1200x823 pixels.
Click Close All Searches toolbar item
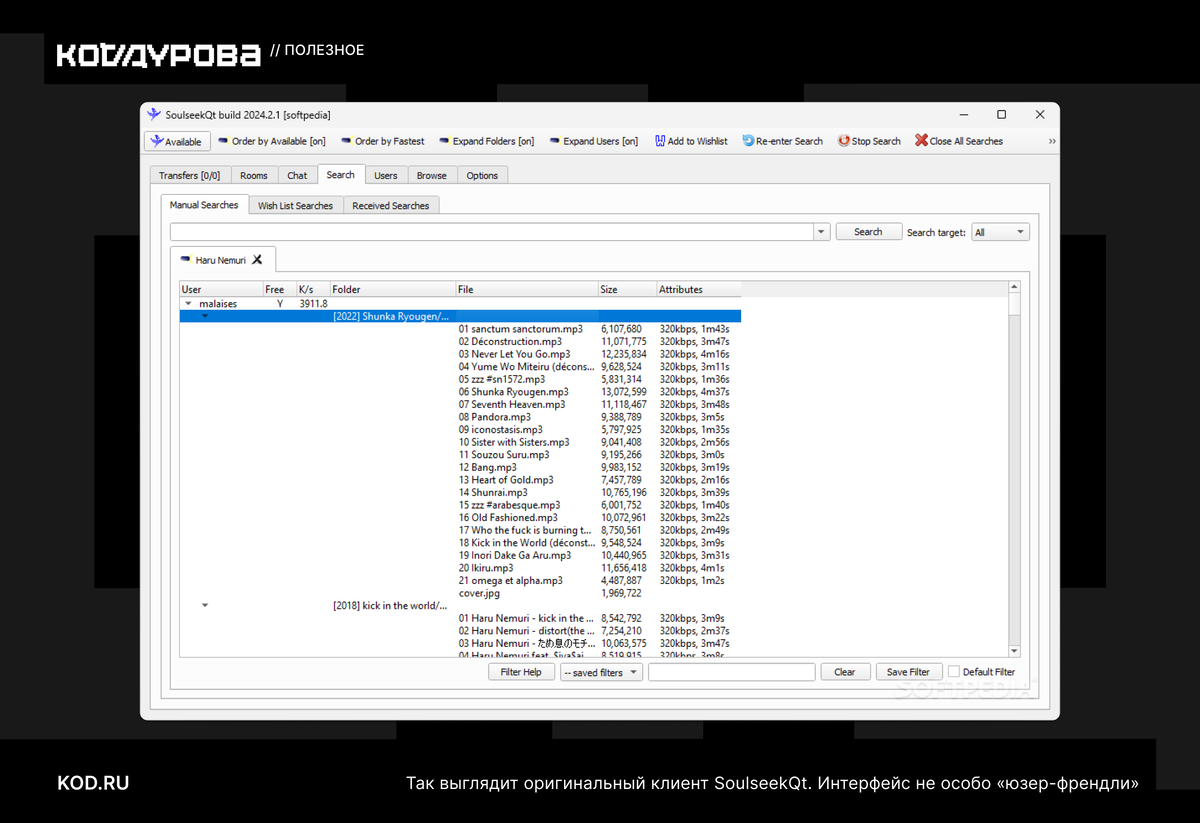click(958, 142)
